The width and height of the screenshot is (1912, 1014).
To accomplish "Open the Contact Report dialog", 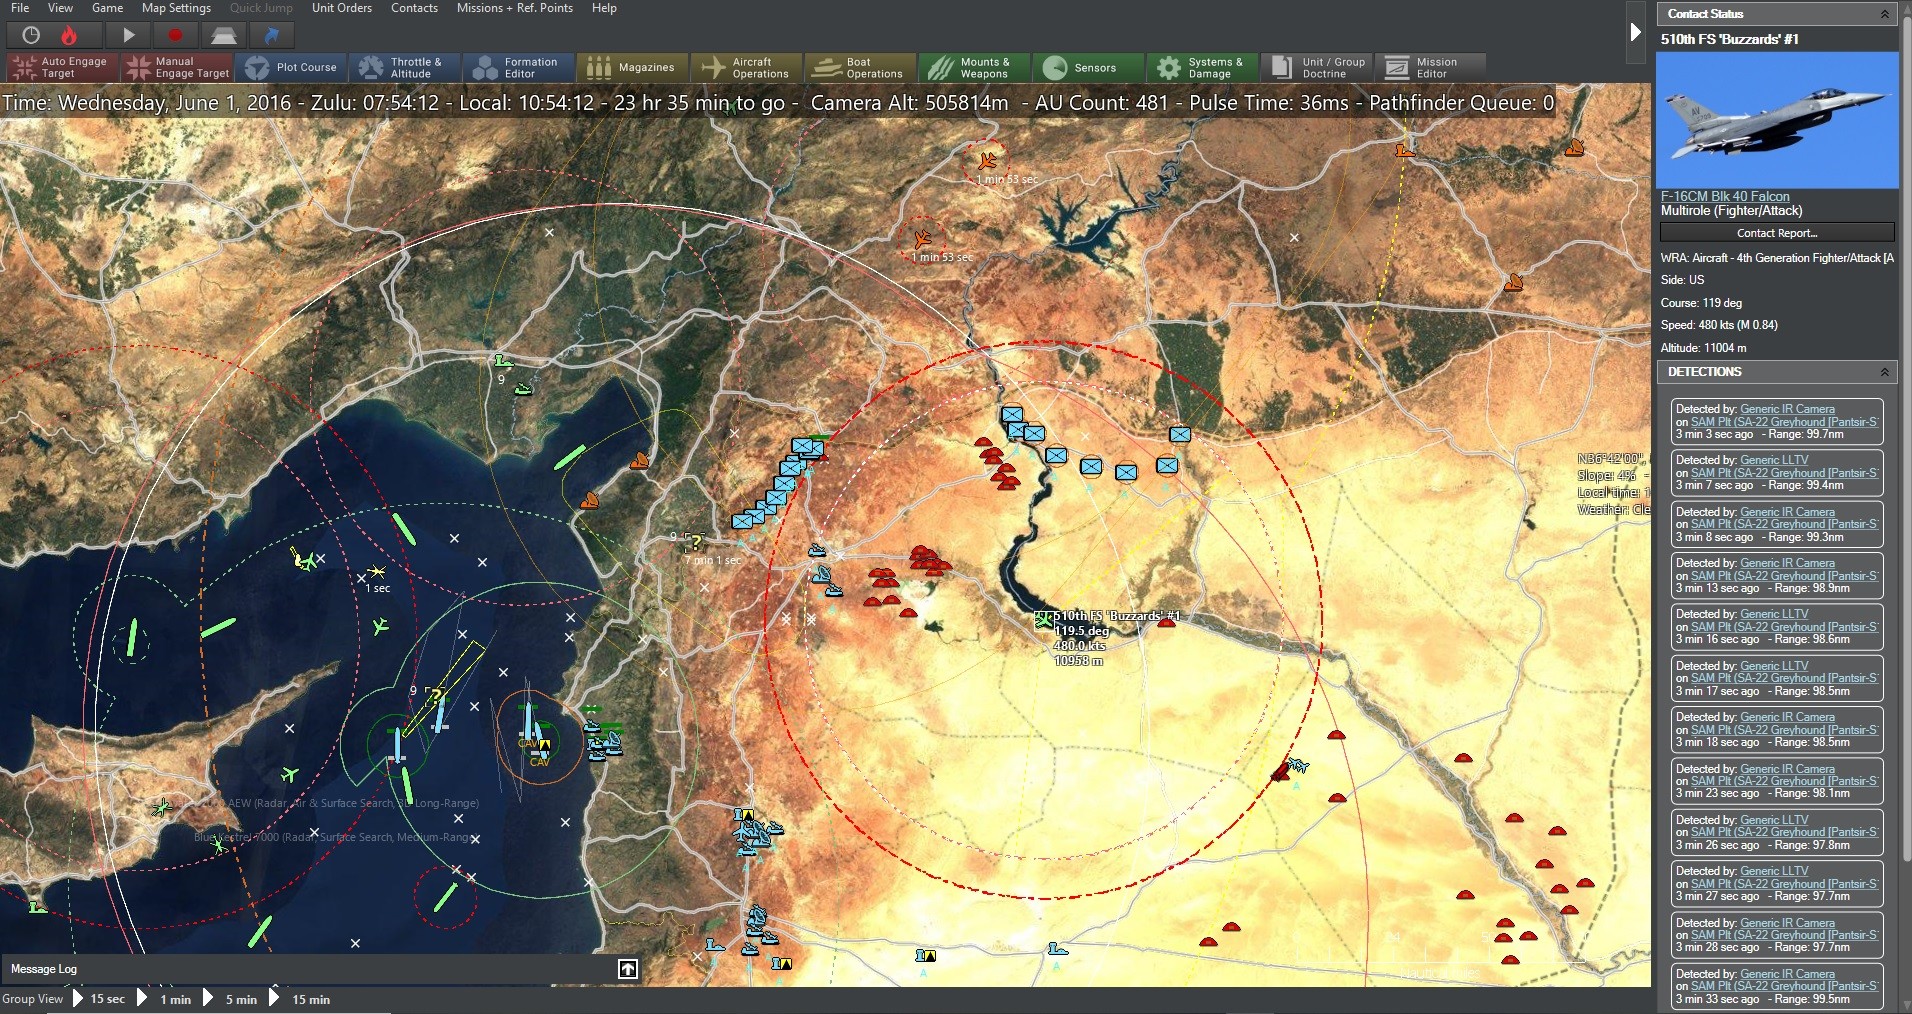I will point(1777,232).
